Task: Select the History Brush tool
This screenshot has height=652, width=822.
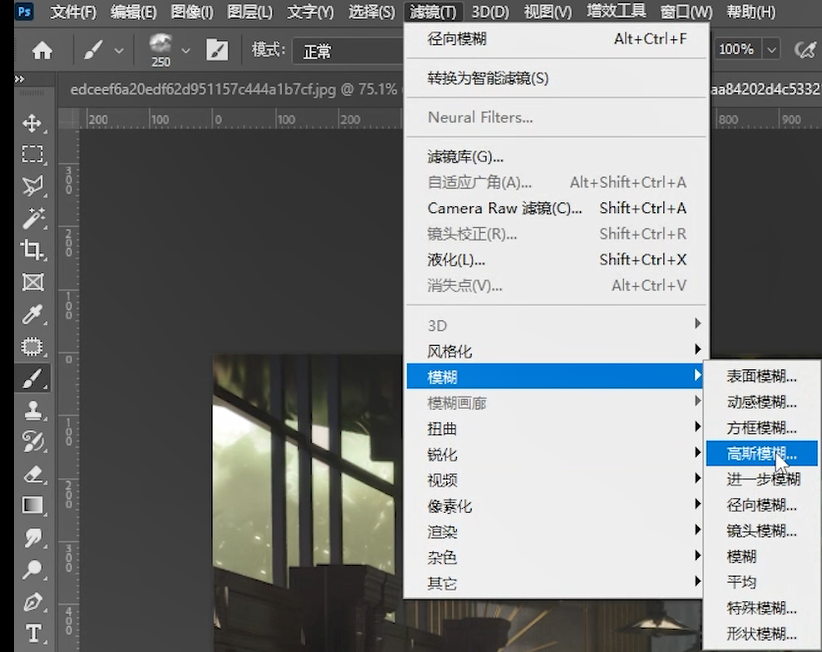Action: [33, 442]
